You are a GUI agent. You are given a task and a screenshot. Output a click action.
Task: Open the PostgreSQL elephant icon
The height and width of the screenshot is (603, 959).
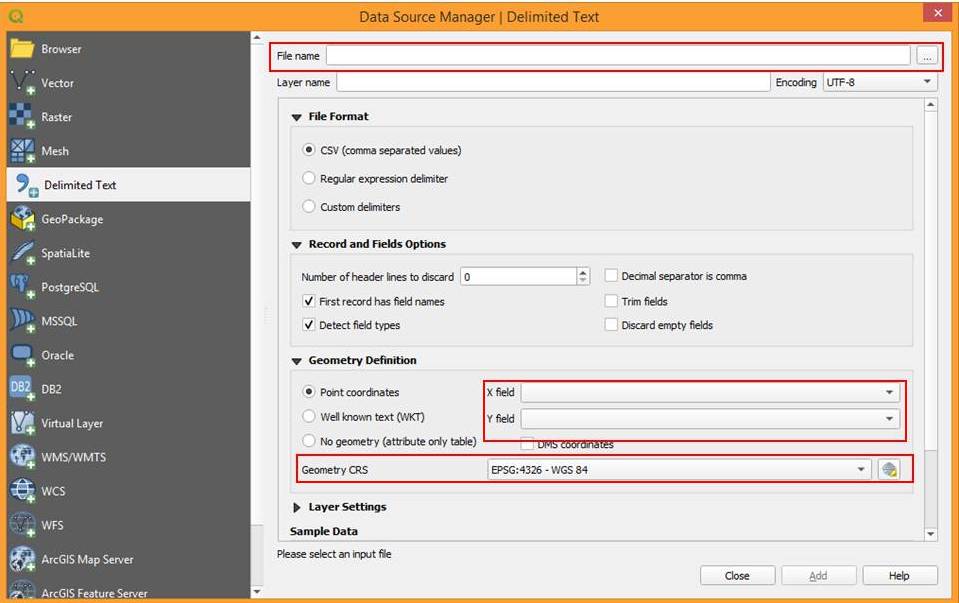coord(23,286)
